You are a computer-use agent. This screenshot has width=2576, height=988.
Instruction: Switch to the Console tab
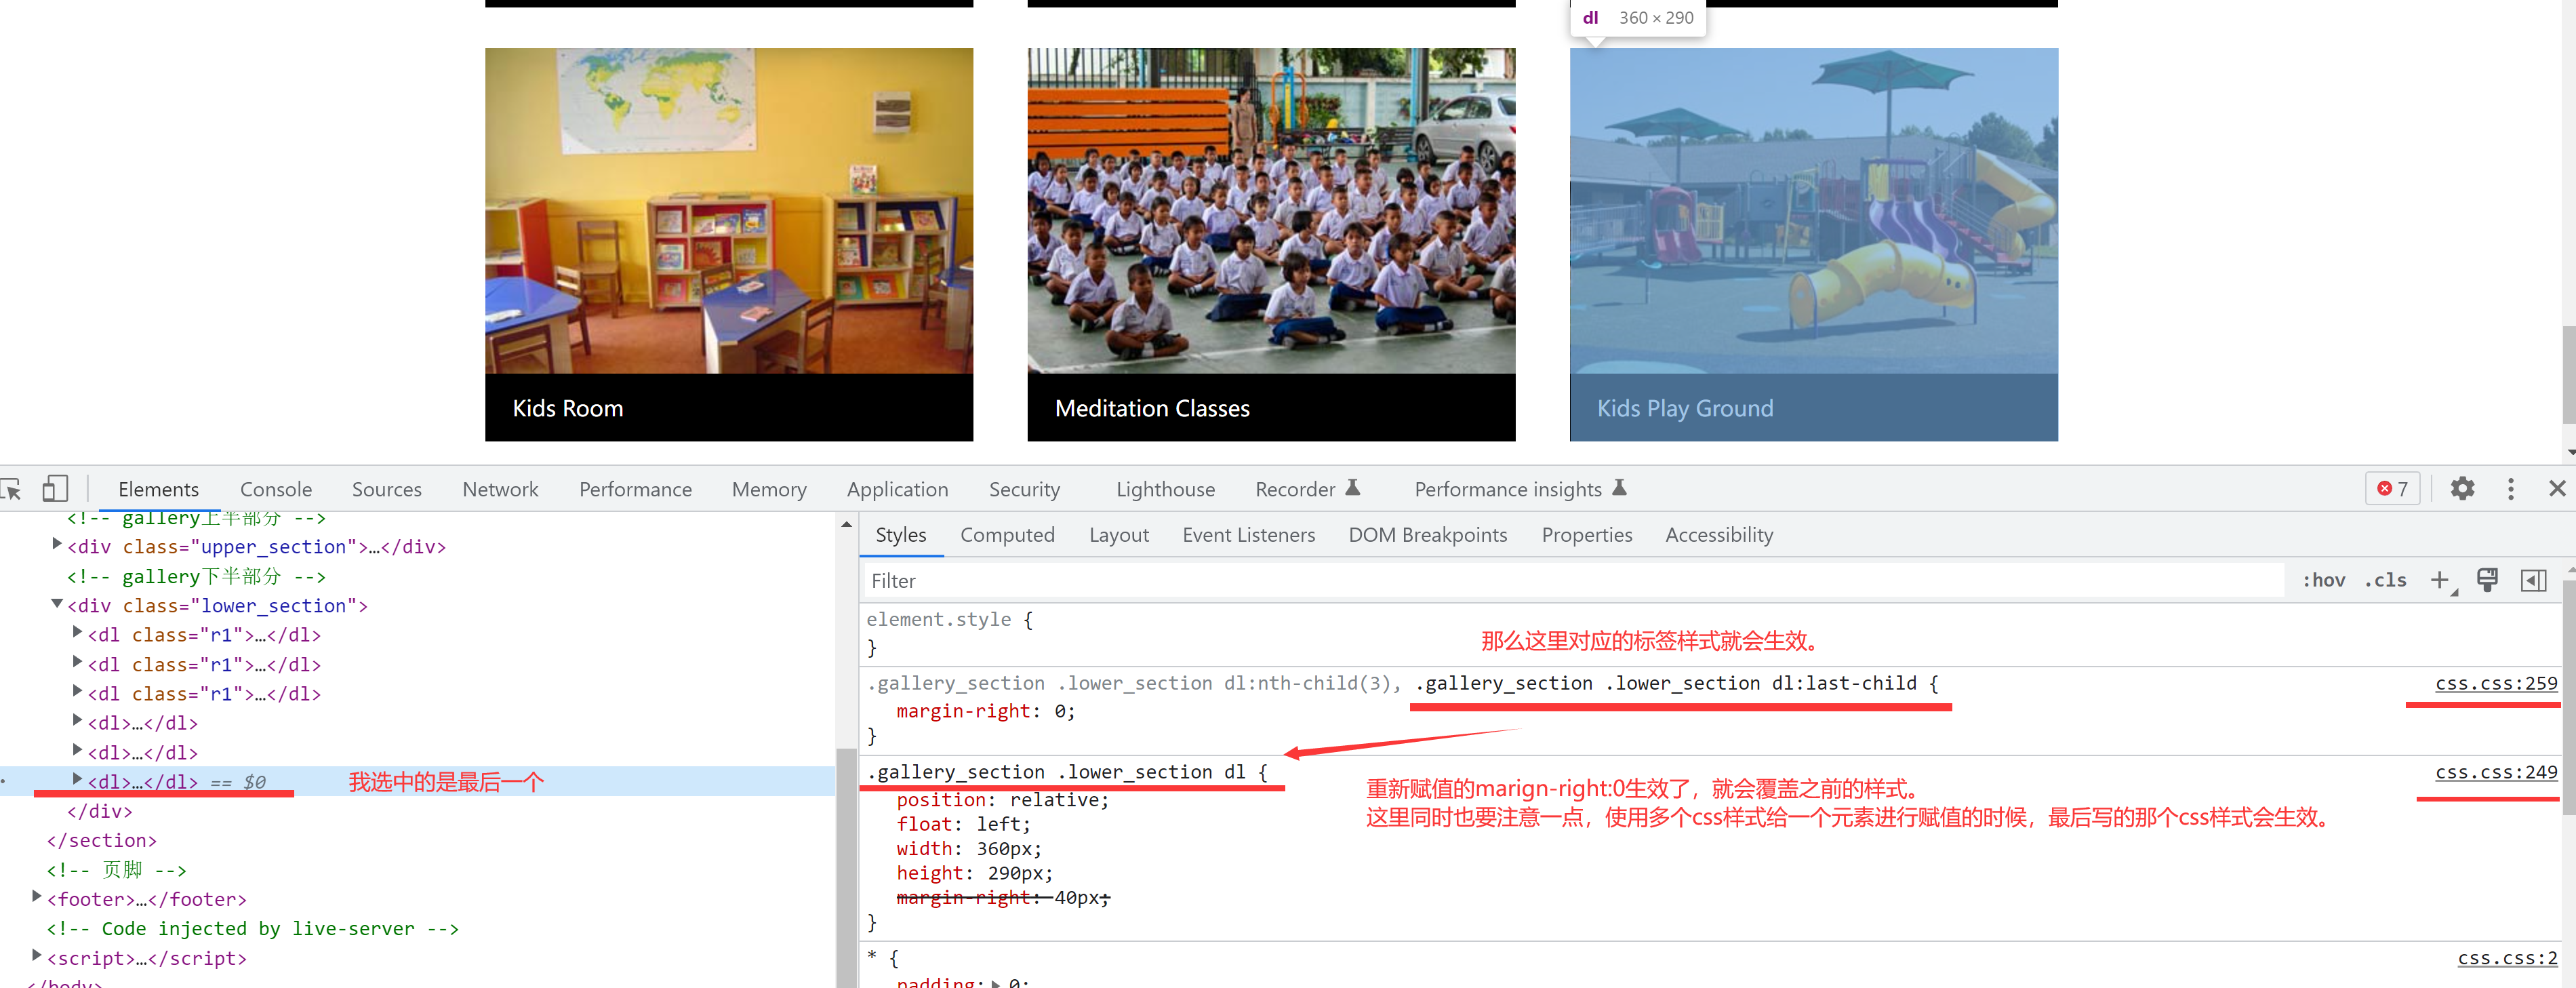(276, 489)
